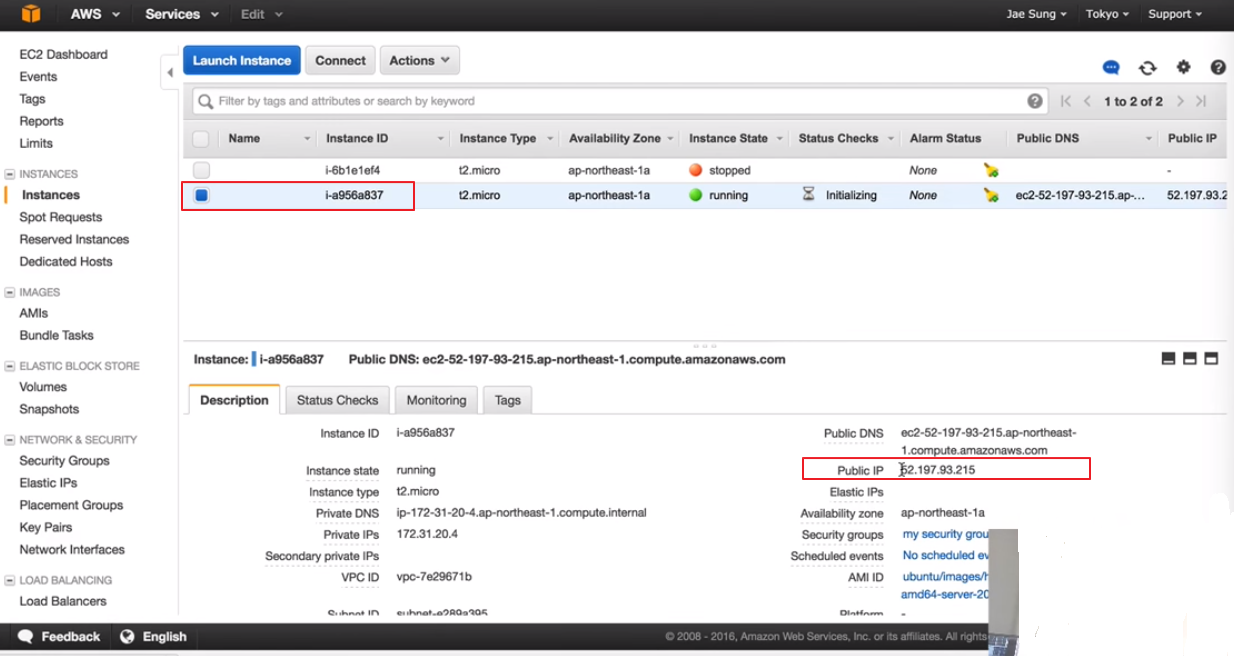Select the stopped instance row i-6b1e1ef4

pyautogui.click(x=706, y=170)
